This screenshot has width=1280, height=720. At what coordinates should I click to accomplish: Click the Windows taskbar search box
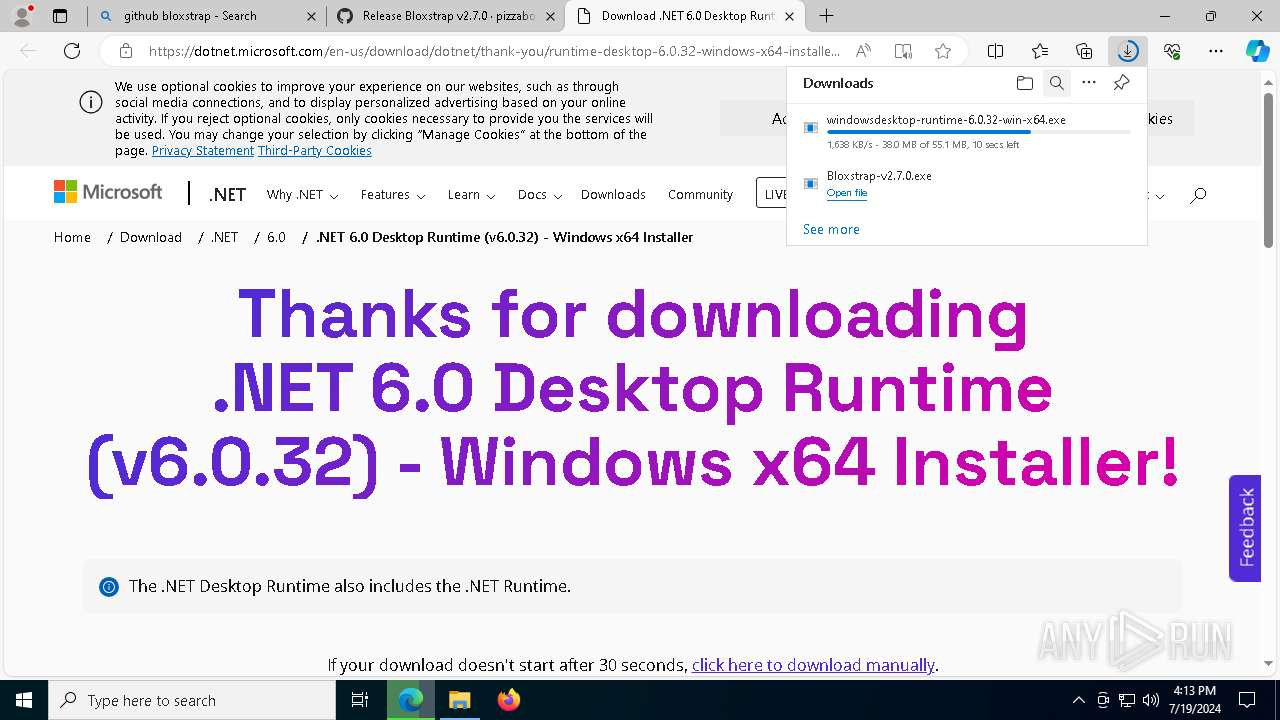point(192,700)
